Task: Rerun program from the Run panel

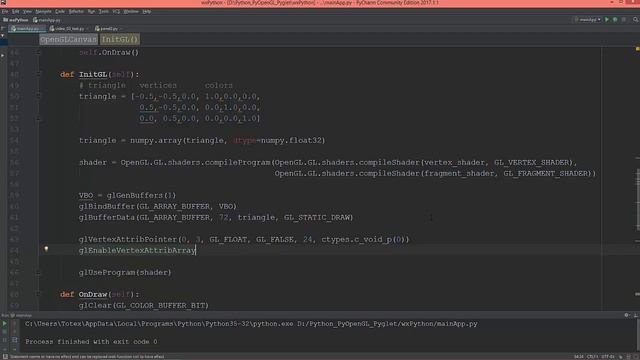Action: (x=4, y=323)
